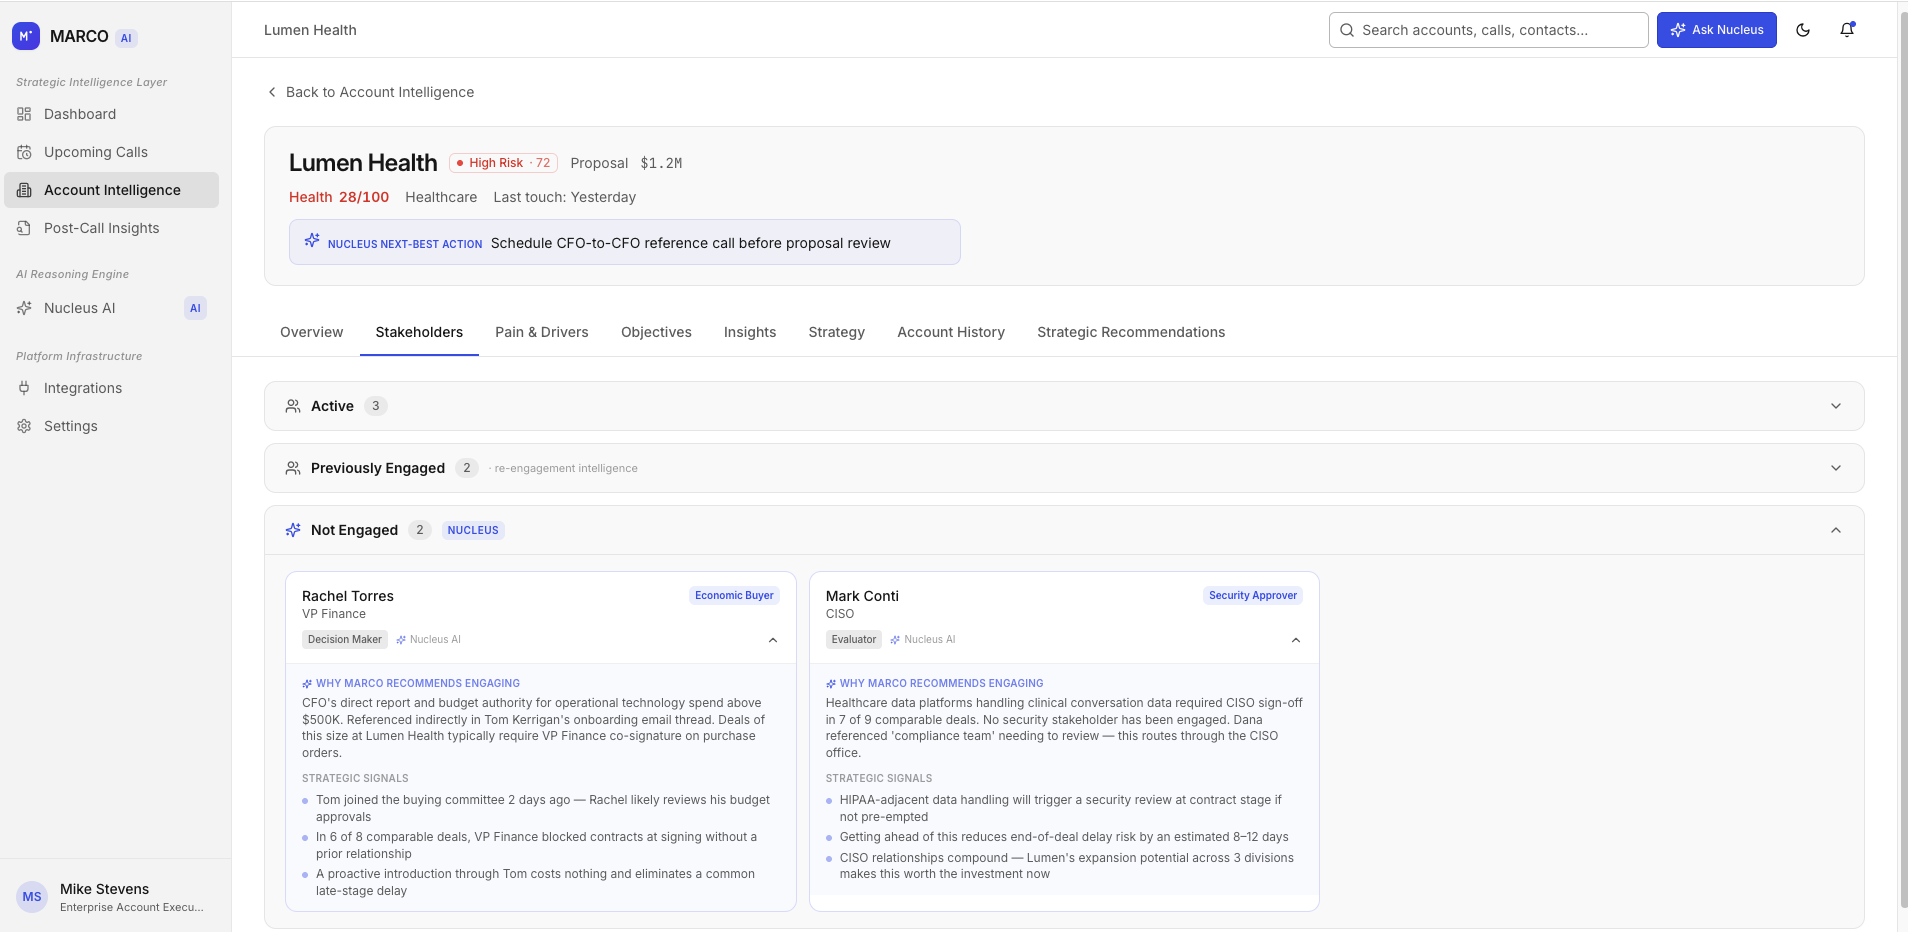The image size is (1908, 932).
Task: Open Settings from sidebar
Action: coord(111,426)
